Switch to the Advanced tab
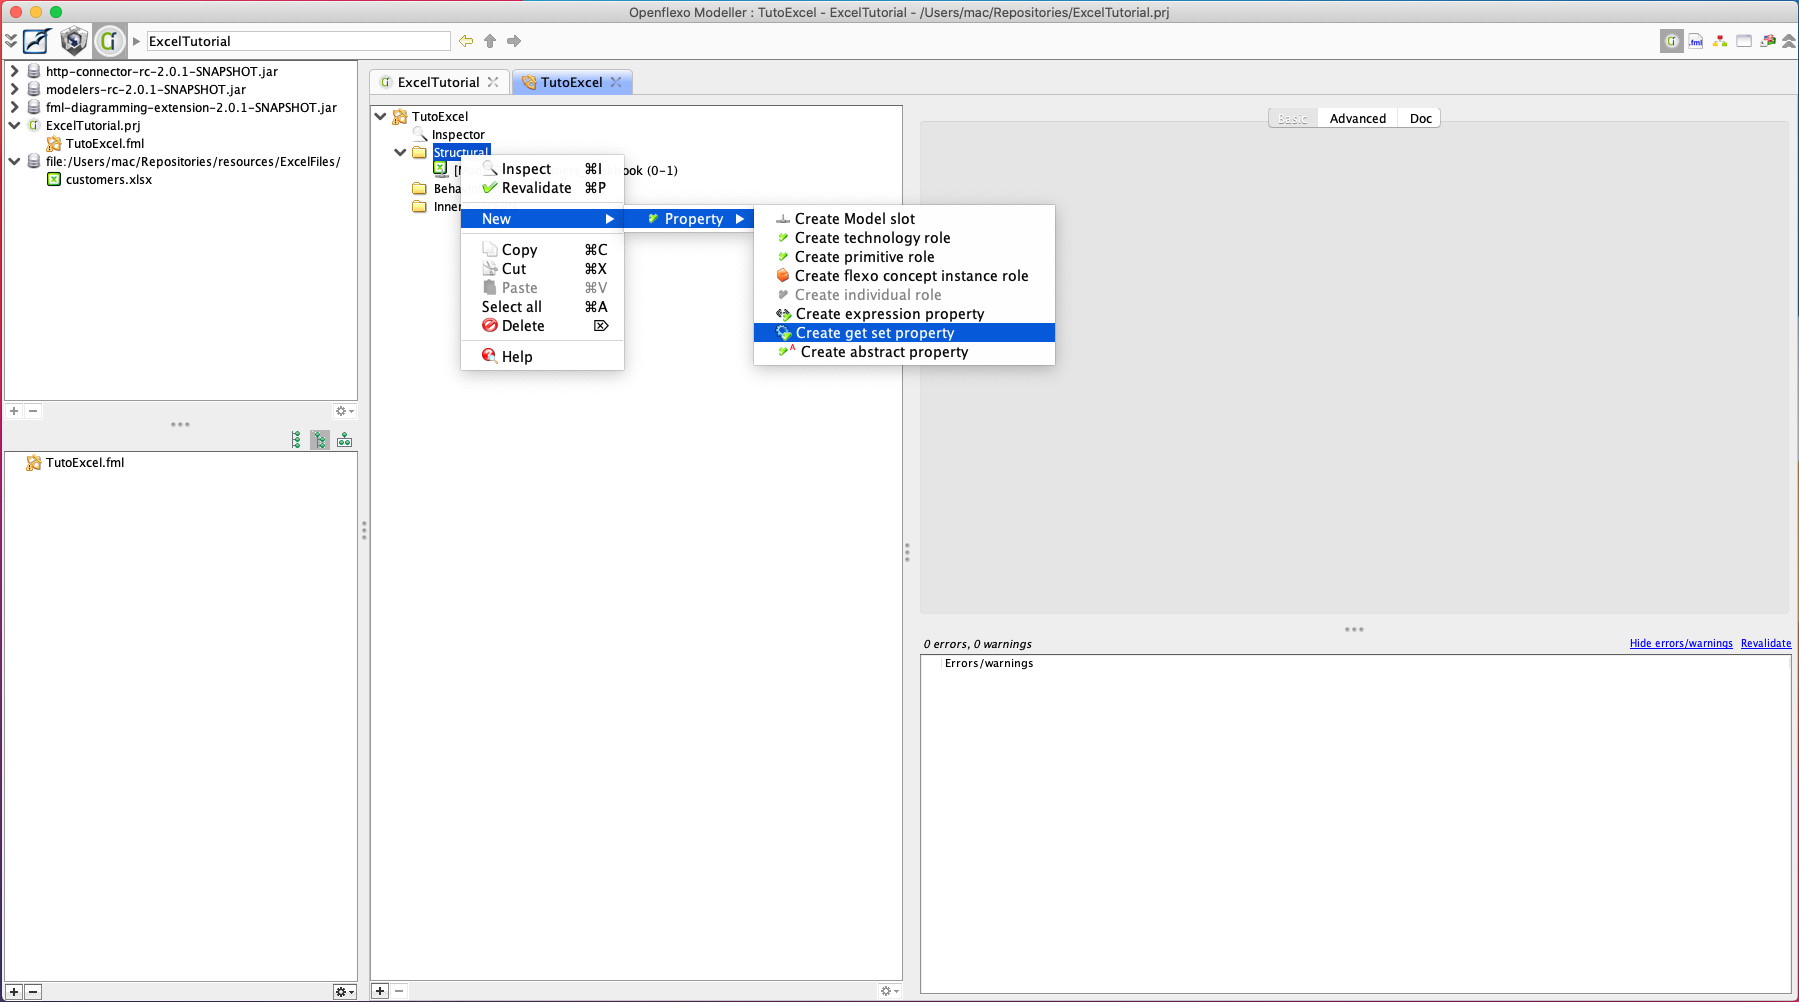The width and height of the screenshot is (1799, 1002). click(1357, 118)
